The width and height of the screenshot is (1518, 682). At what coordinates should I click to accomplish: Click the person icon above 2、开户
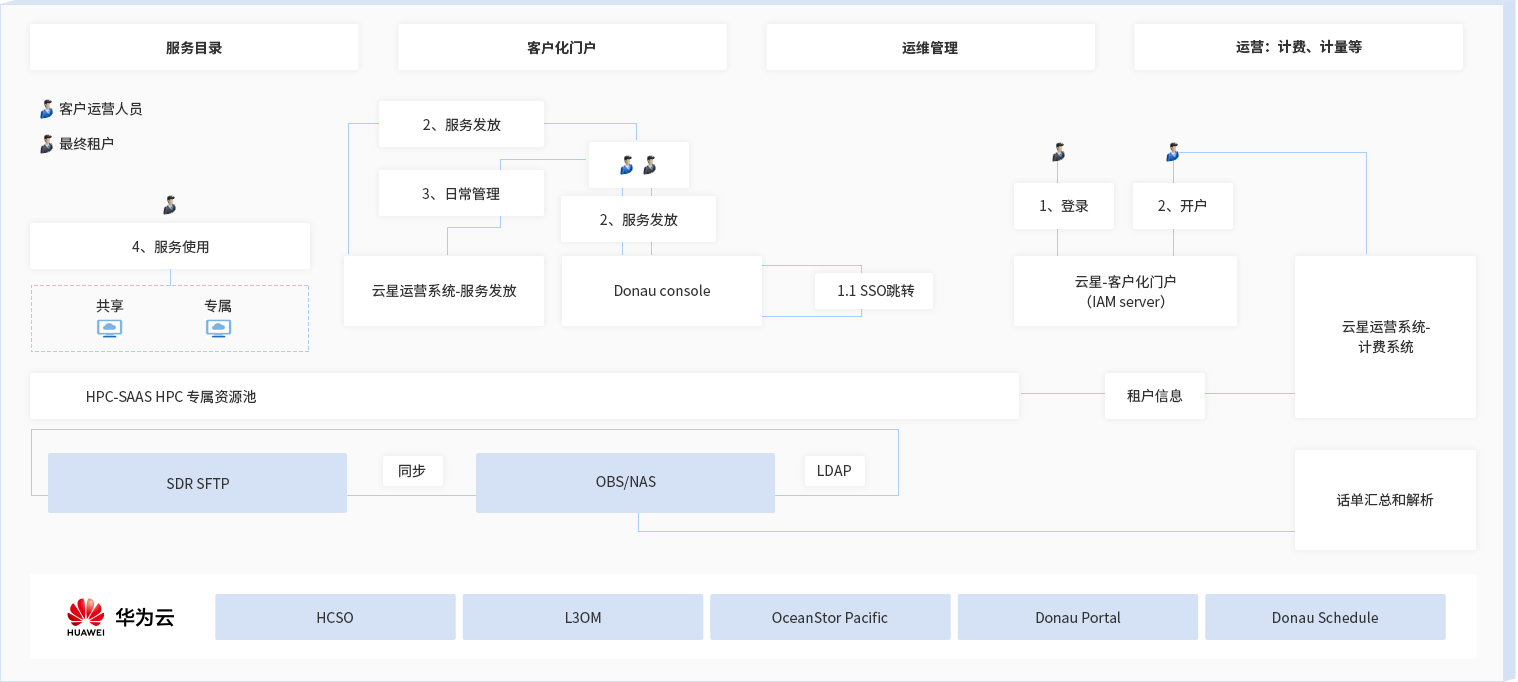click(1173, 153)
